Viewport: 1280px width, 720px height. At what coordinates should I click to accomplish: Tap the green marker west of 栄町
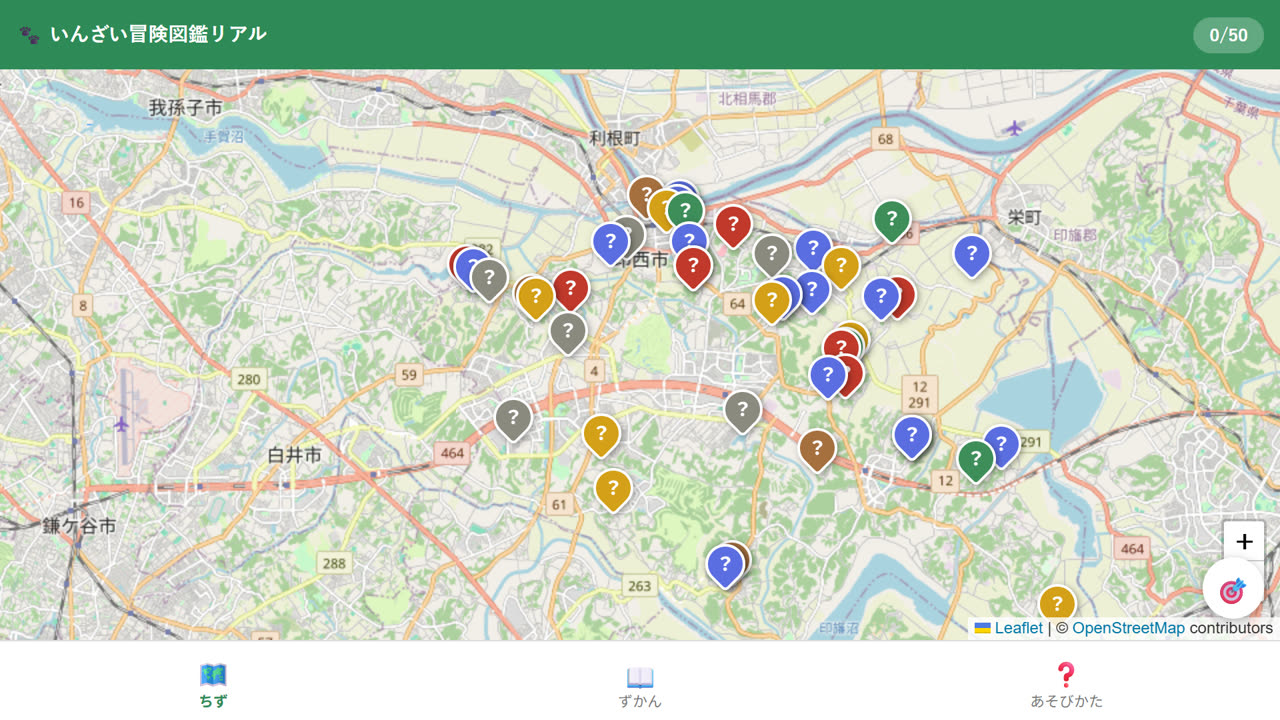(892, 220)
